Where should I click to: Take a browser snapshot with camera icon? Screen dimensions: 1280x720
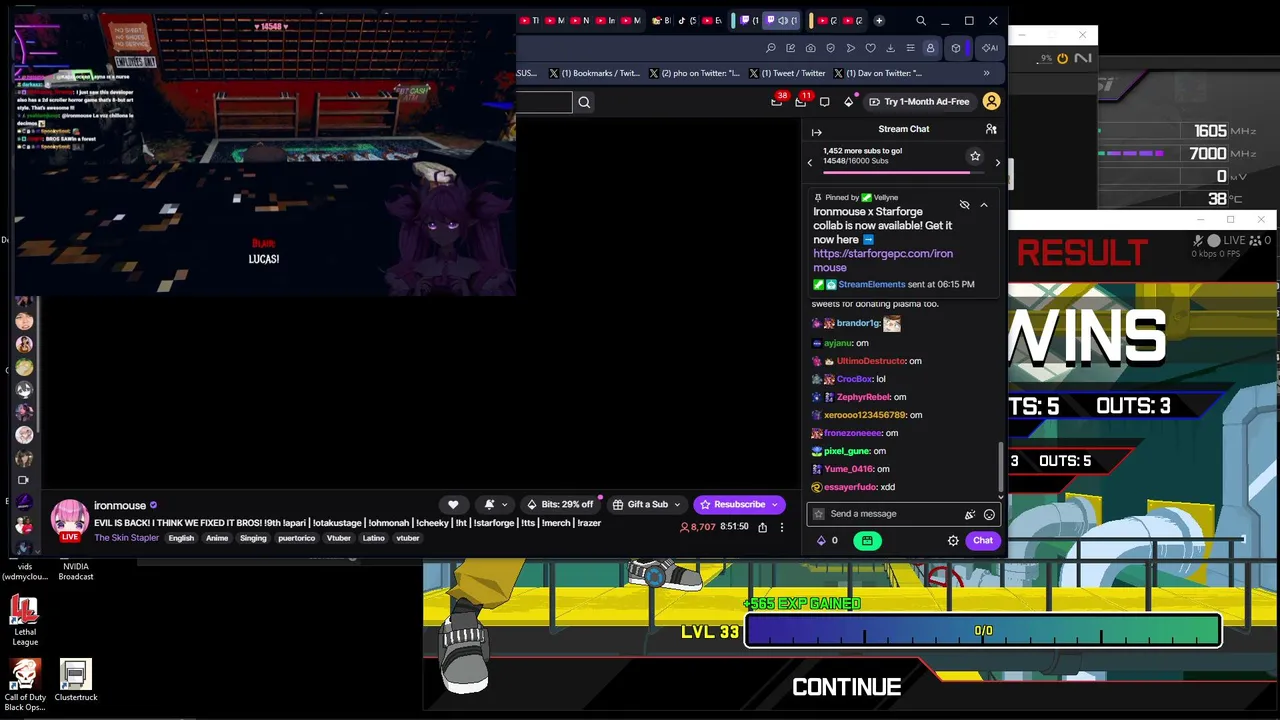[810, 48]
